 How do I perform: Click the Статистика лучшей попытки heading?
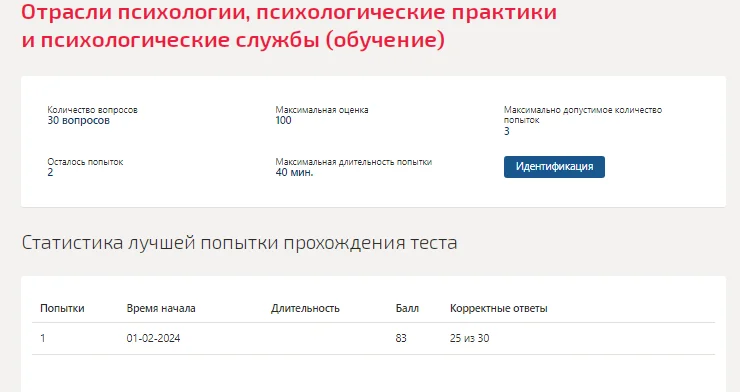239,243
